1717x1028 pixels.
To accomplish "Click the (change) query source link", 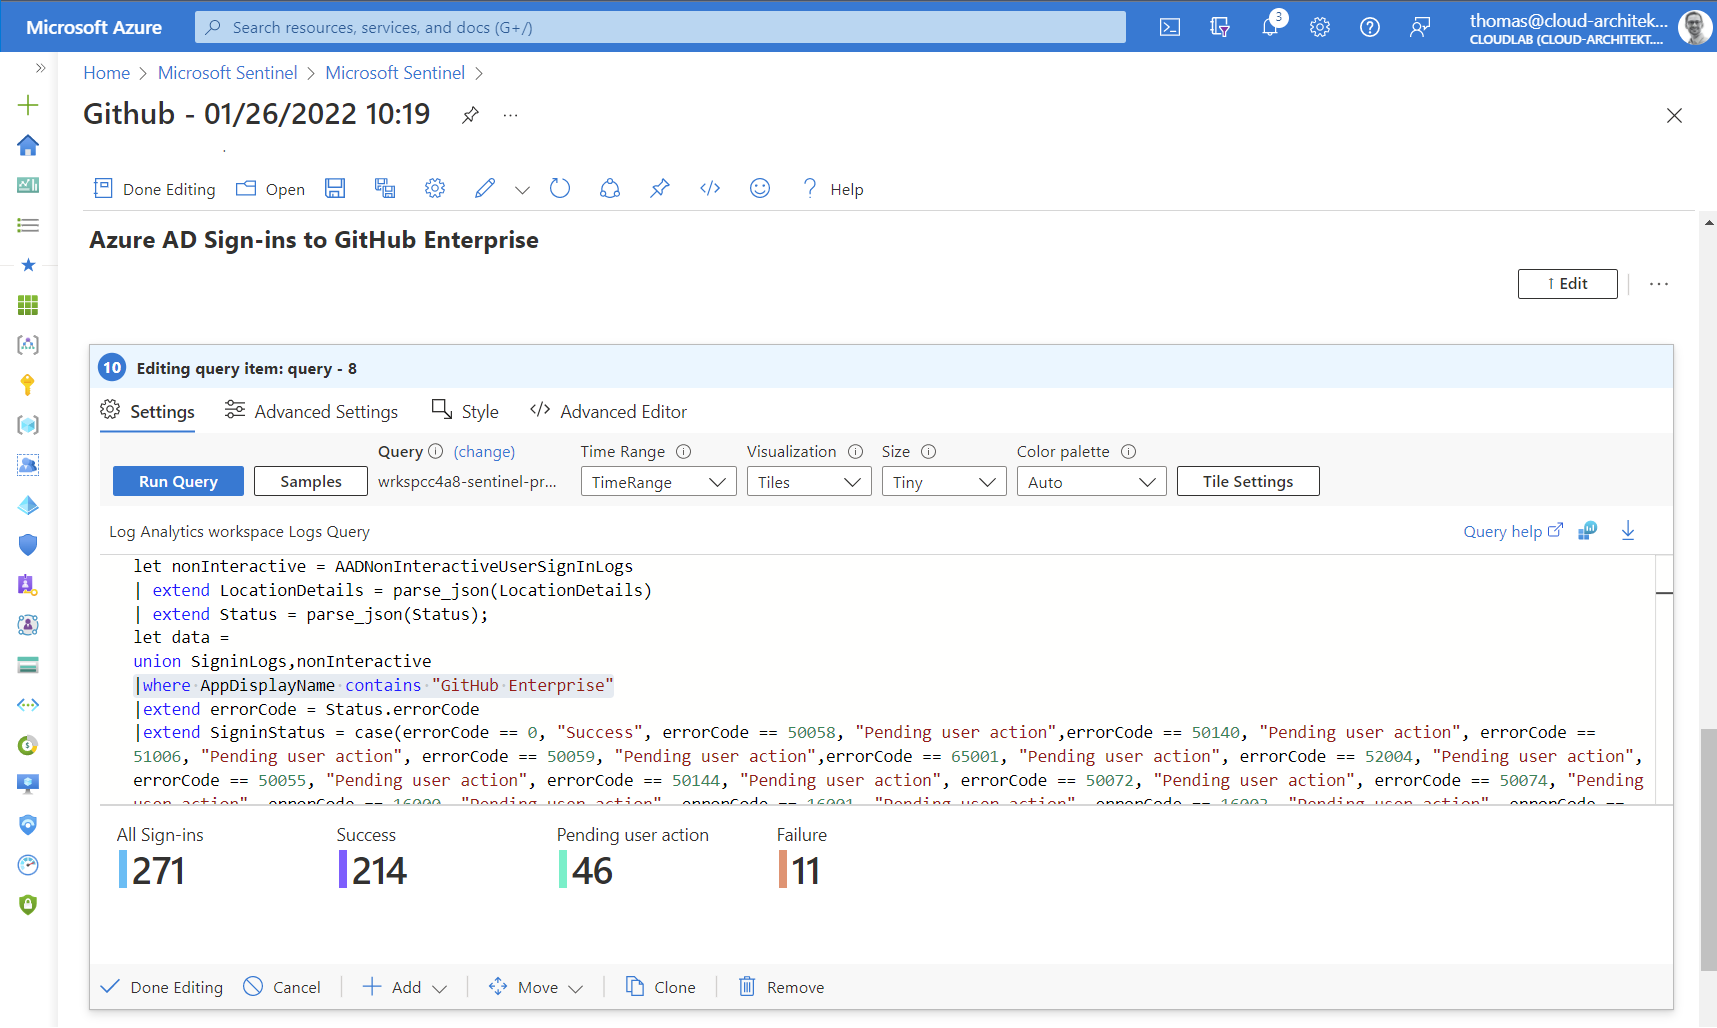I will (484, 452).
